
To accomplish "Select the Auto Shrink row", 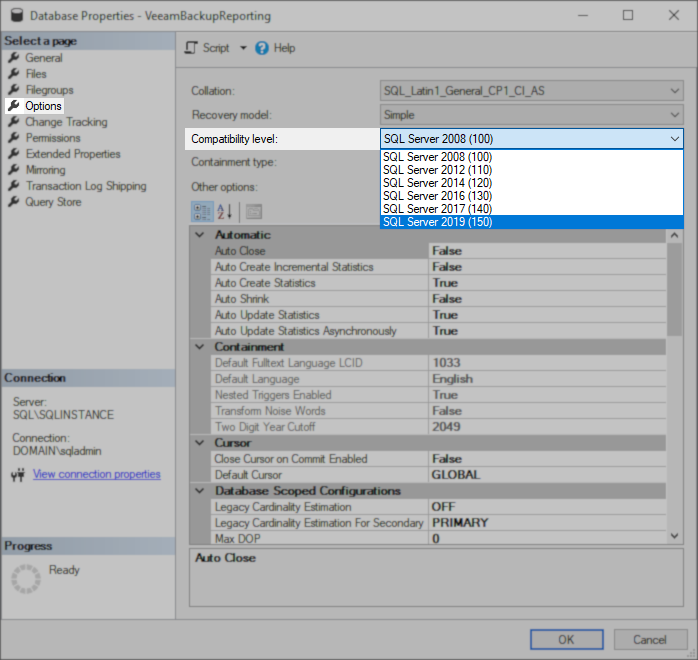I will [438, 299].
